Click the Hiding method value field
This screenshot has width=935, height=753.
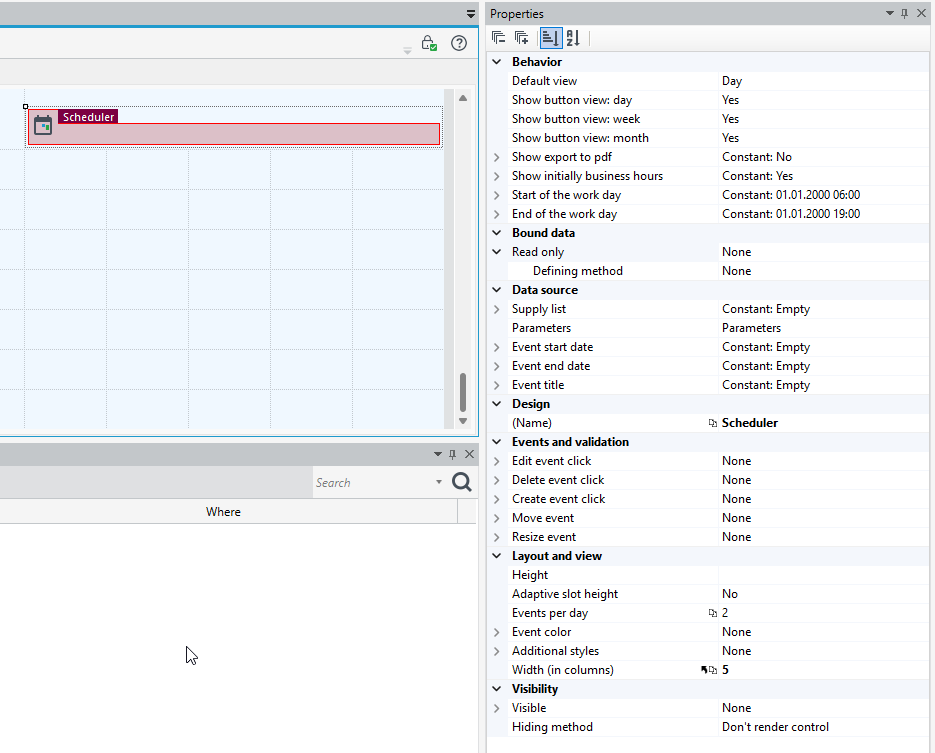(824, 727)
